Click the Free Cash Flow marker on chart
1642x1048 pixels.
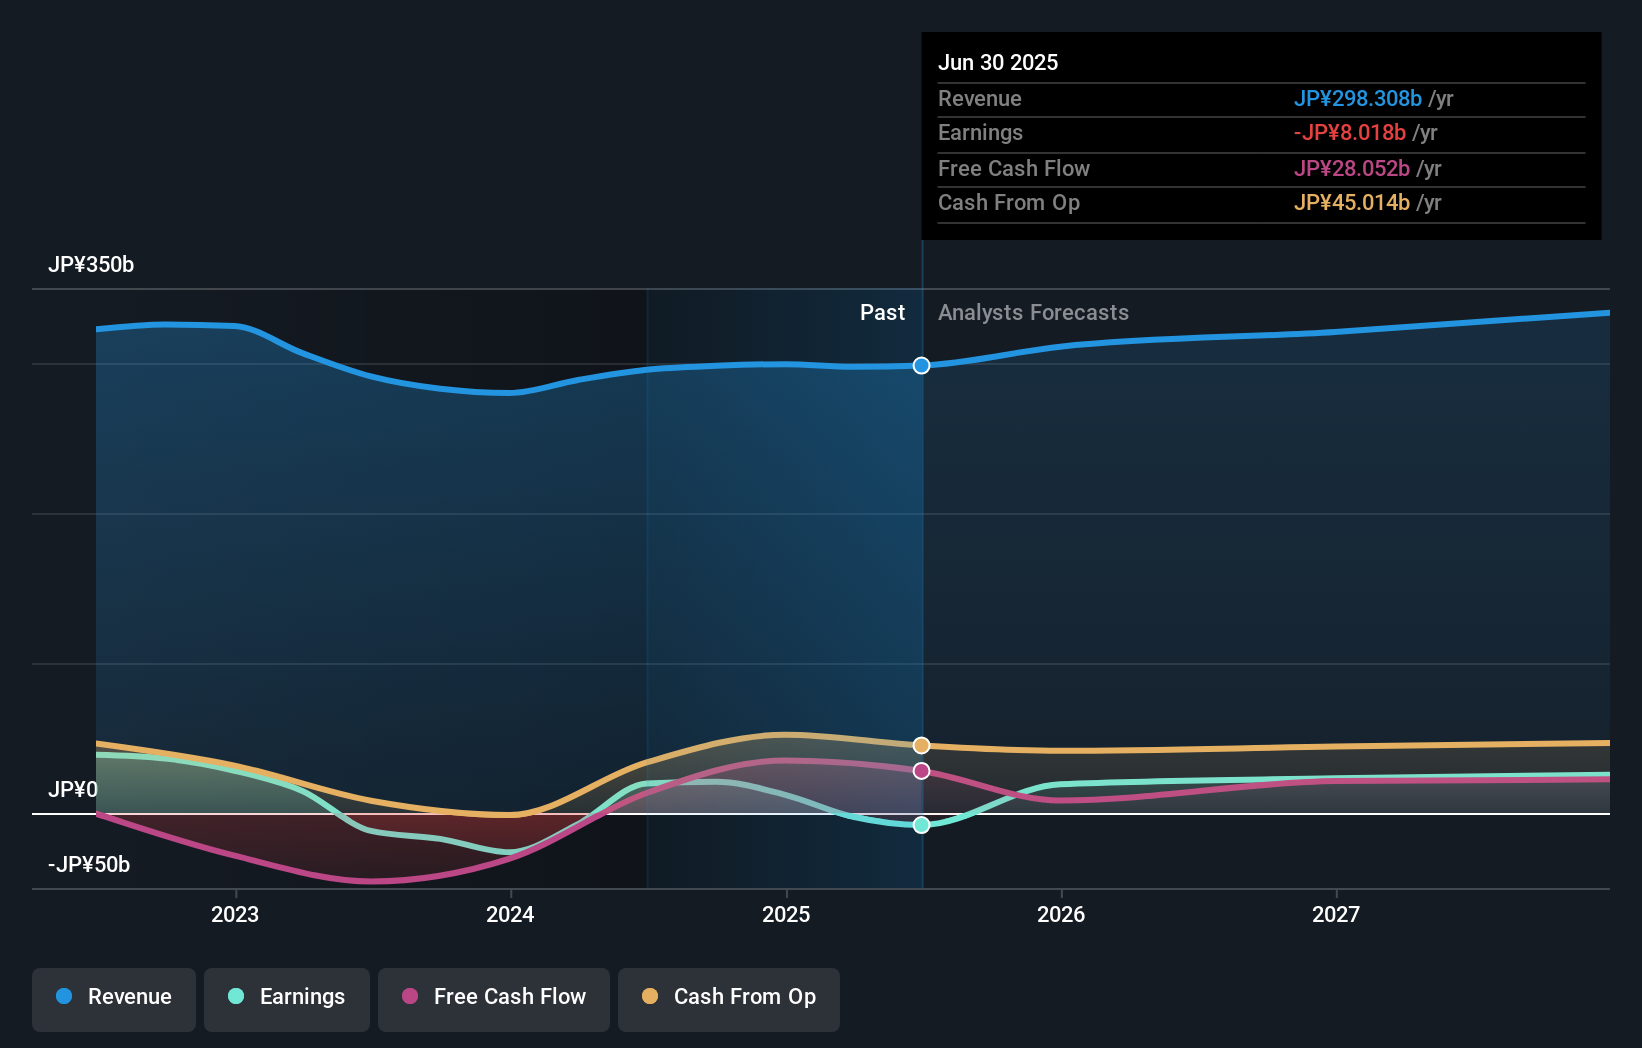click(921, 770)
